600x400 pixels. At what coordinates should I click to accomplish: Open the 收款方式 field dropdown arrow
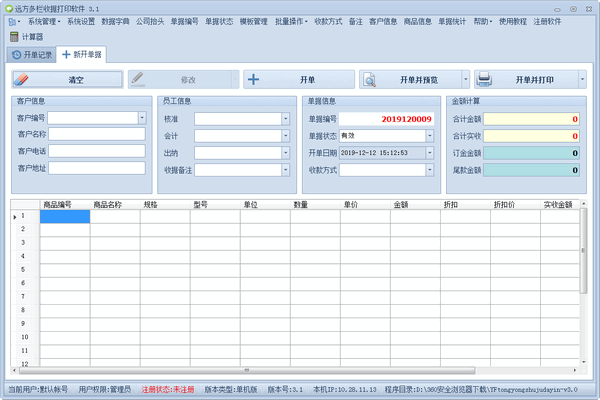coord(430,170)
